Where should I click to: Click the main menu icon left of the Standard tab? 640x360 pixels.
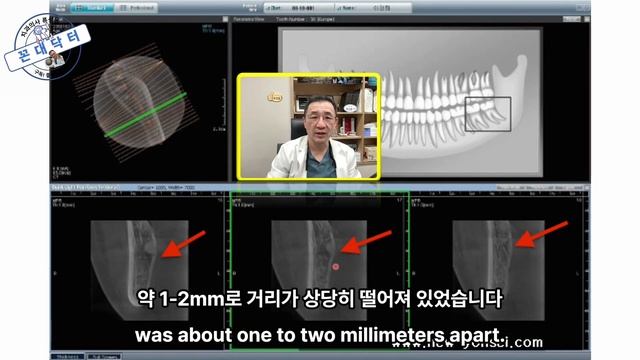(60, 8)
